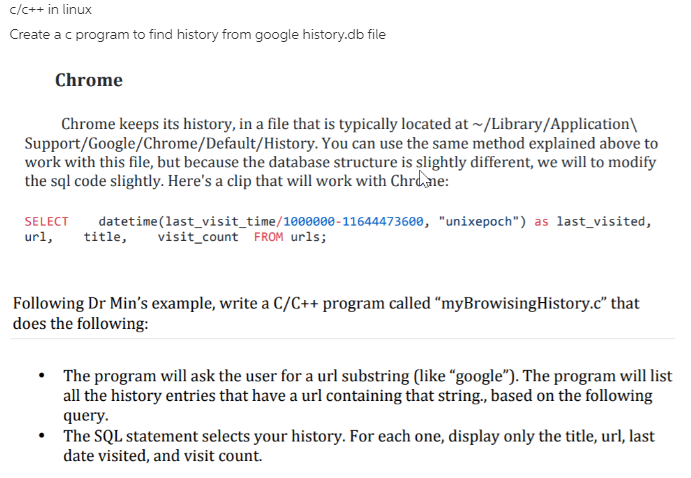Viewport: 691px width, 478px height.
Task: Click the SELECT keyword in the SQL code
Action: pyautogui.click(x=46, y=221)
